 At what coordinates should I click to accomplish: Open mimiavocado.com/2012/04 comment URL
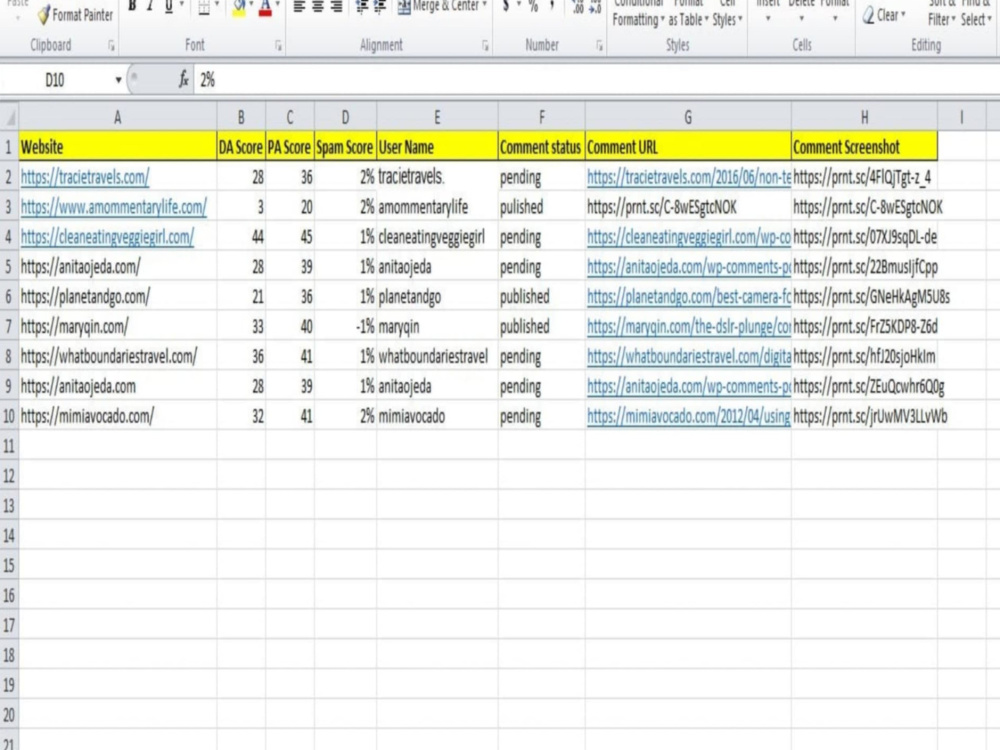(688, 416)
